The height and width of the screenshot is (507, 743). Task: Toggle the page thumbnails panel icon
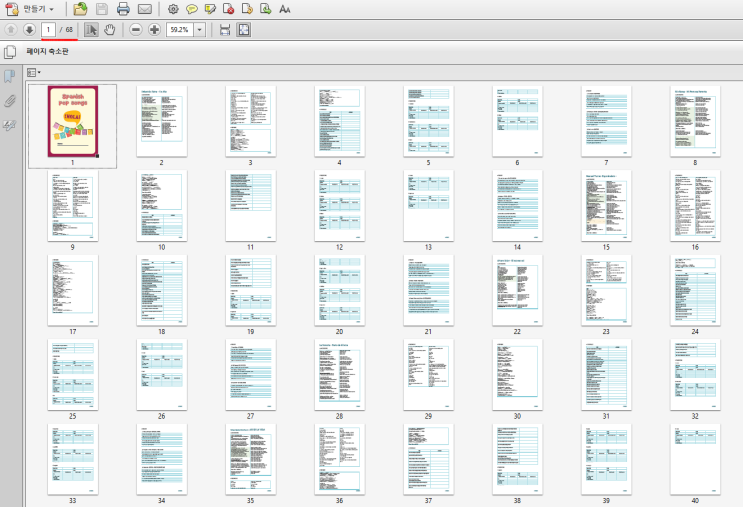pyautogui.click(x=10, y=52)
